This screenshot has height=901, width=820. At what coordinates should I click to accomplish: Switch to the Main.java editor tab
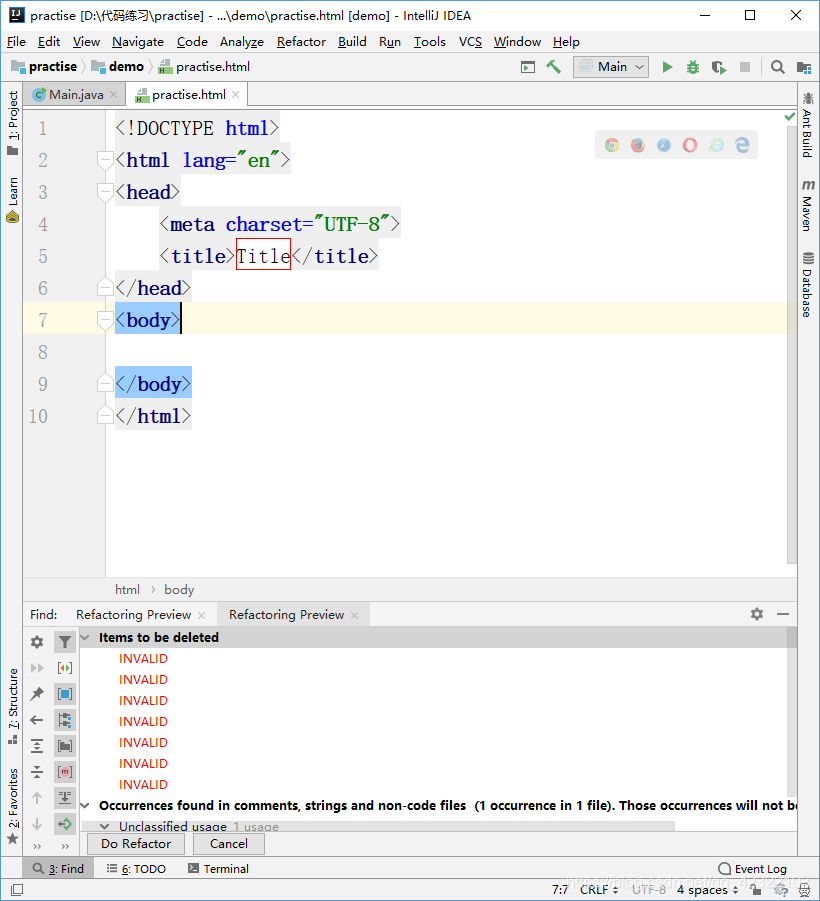tap(75, 95)
